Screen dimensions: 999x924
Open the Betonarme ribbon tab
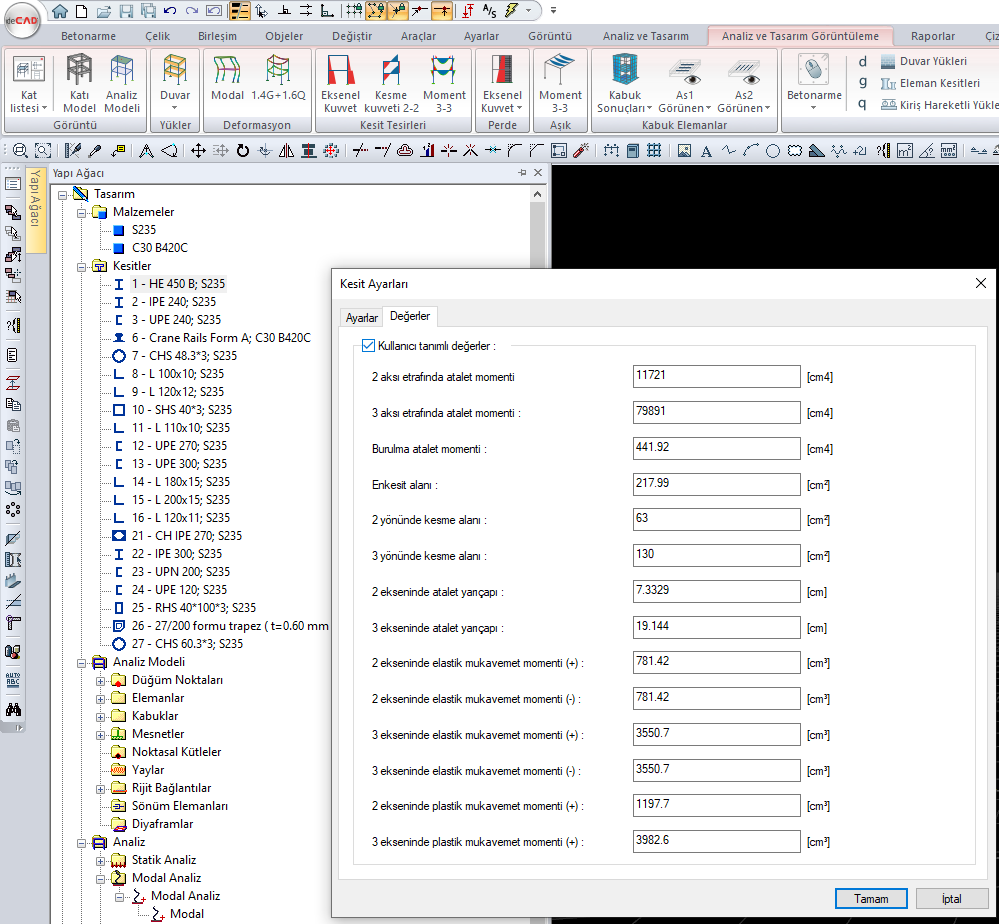coord(89,36)
